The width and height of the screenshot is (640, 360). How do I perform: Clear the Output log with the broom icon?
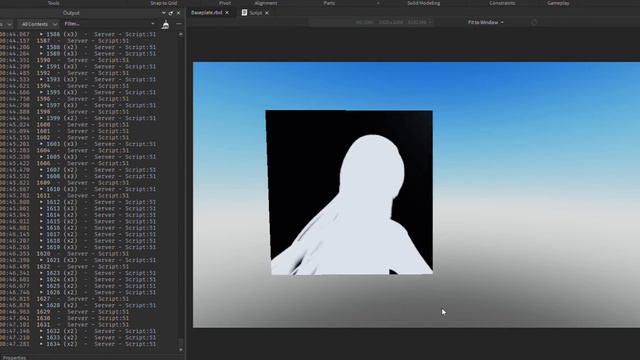coord(165,25)
